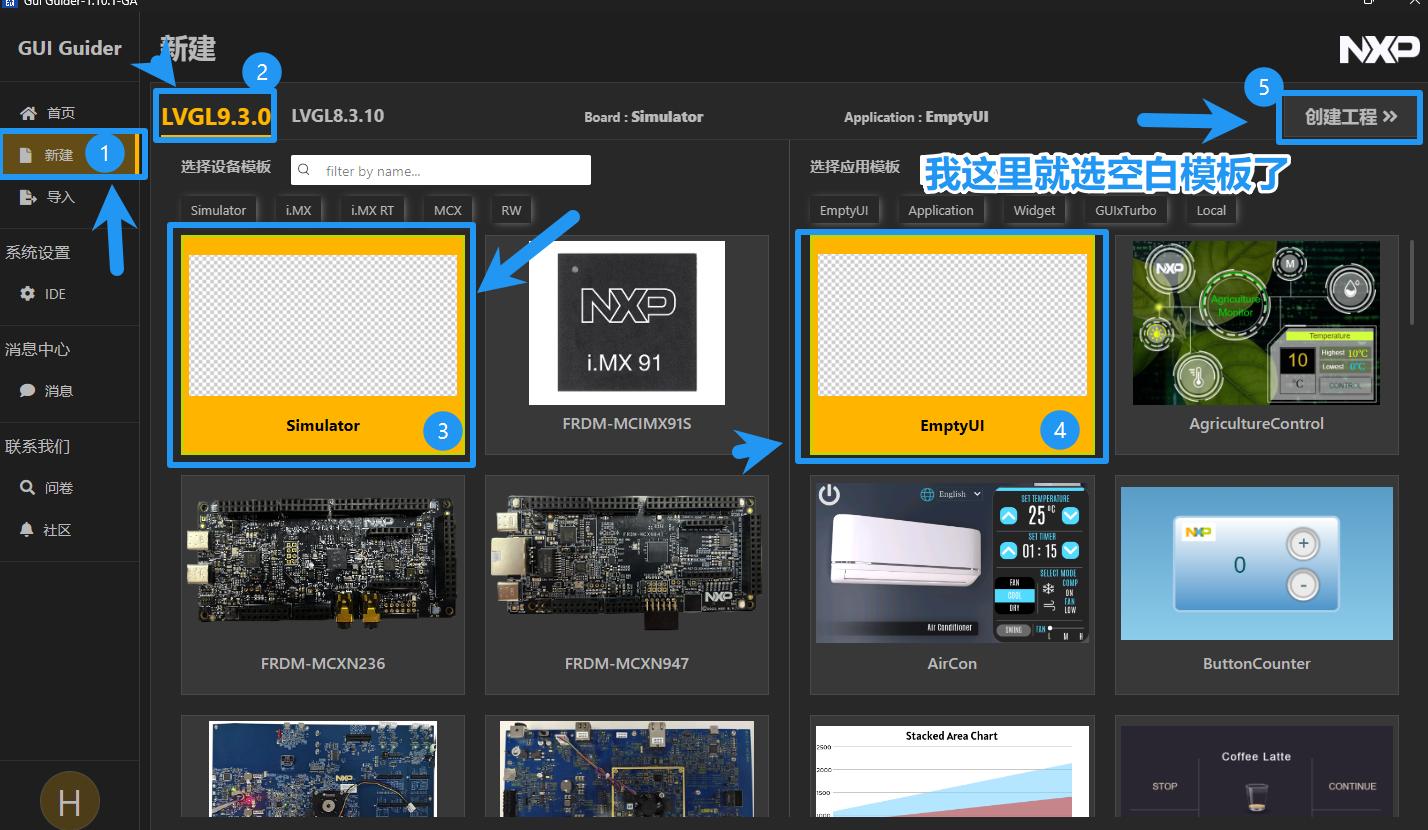Select the FRDM-MCXN947 board card
The image size is (1428, 830).
point(627,585)
